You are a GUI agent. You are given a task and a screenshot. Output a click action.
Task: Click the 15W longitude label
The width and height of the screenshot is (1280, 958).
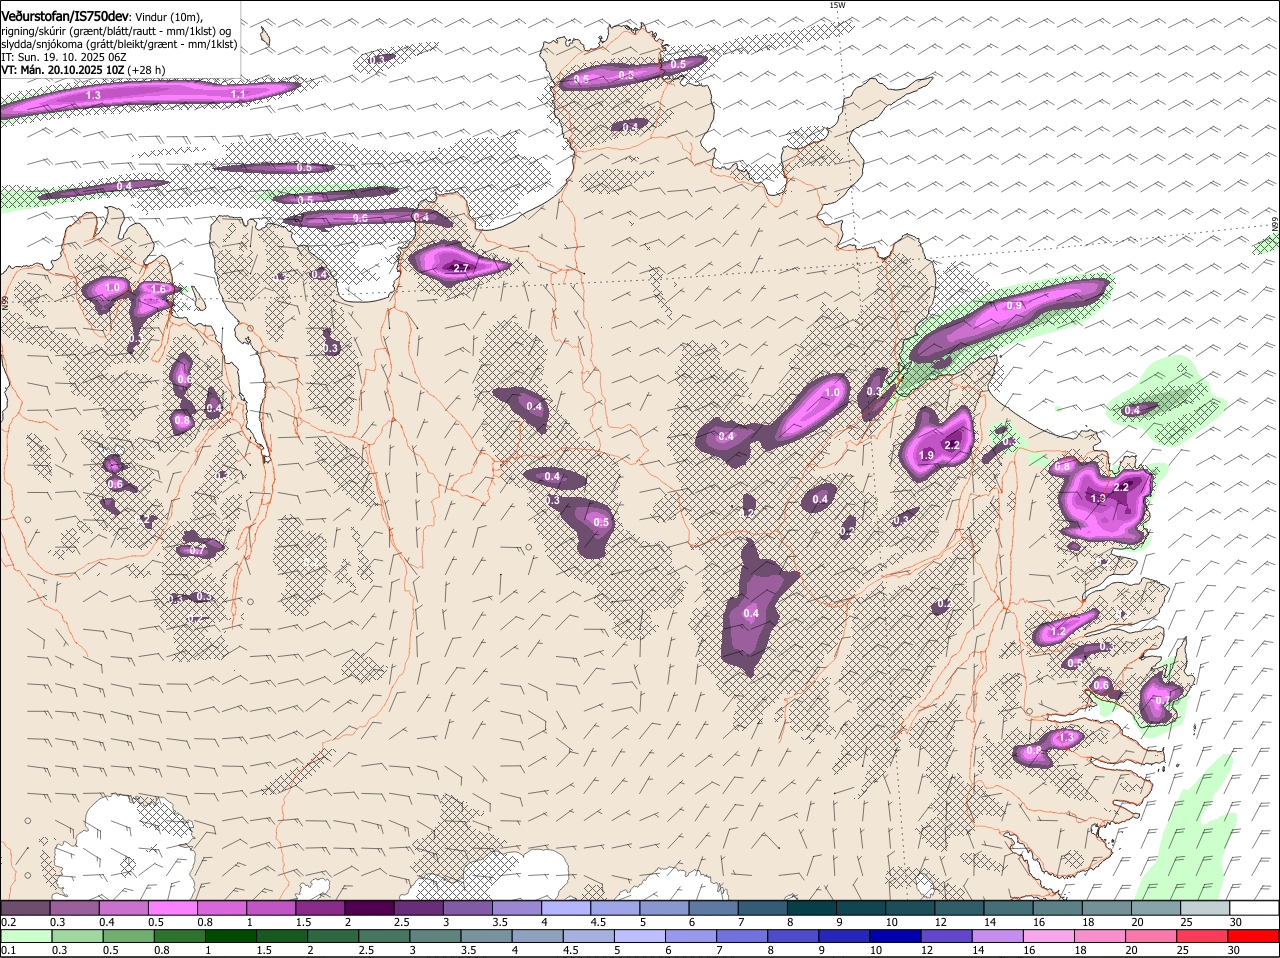[x=837, y=5]
